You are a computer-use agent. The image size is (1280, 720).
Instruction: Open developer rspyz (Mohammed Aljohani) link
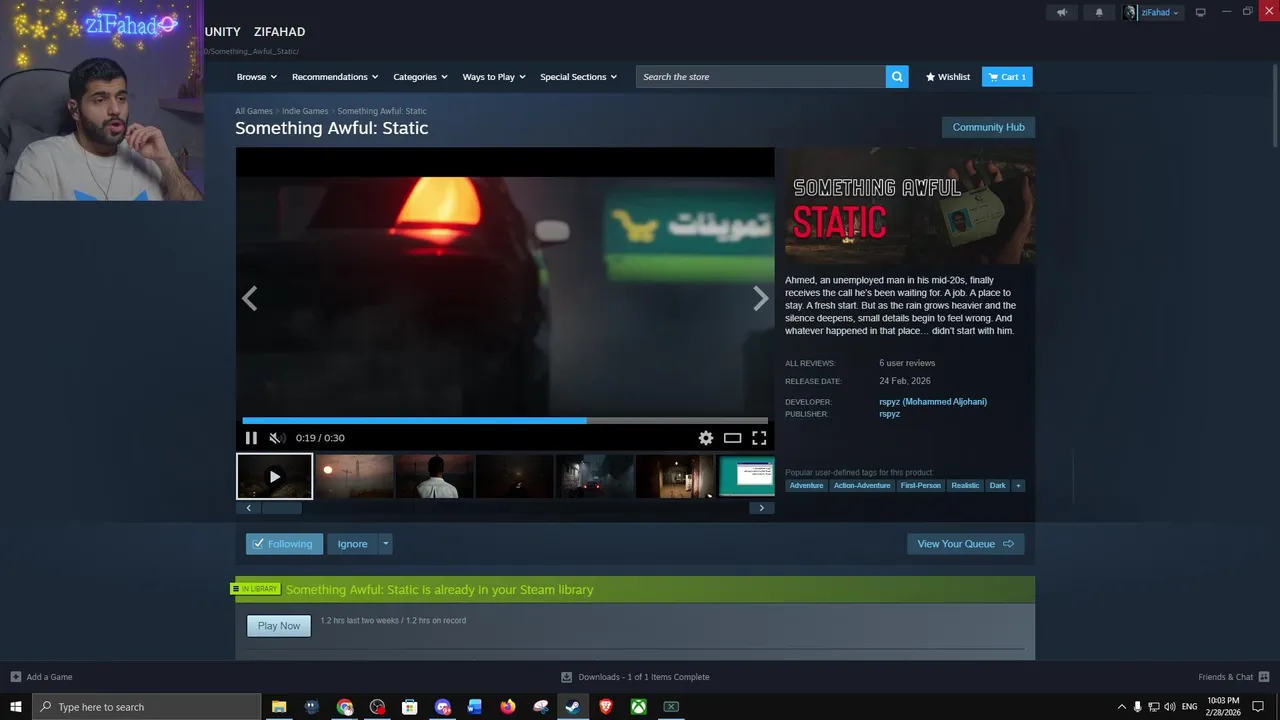tap(933, 402)
